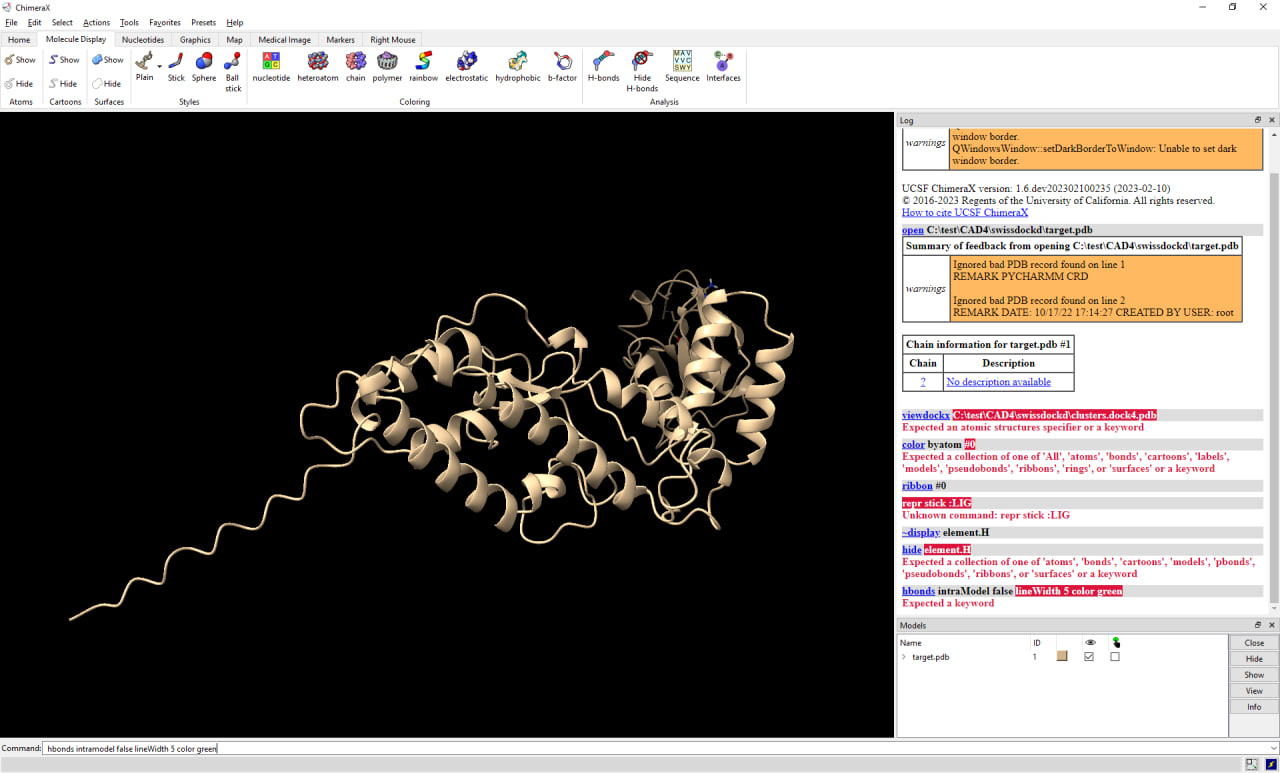Open the Sequence viewer icon
Screen dimensions: 1280x773
click(682, 66)
